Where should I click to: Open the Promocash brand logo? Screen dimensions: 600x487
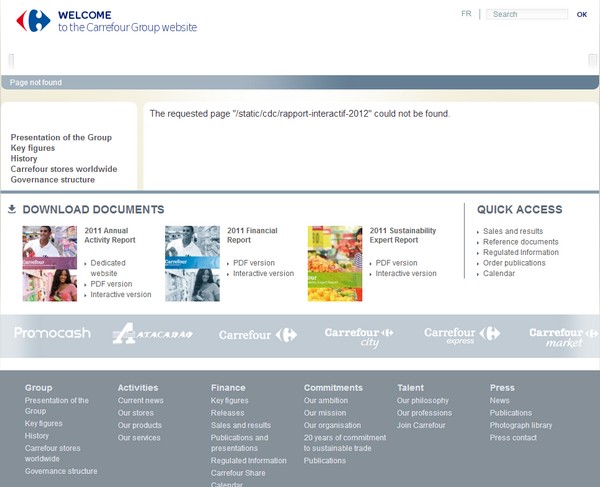[x=52, y=334]
